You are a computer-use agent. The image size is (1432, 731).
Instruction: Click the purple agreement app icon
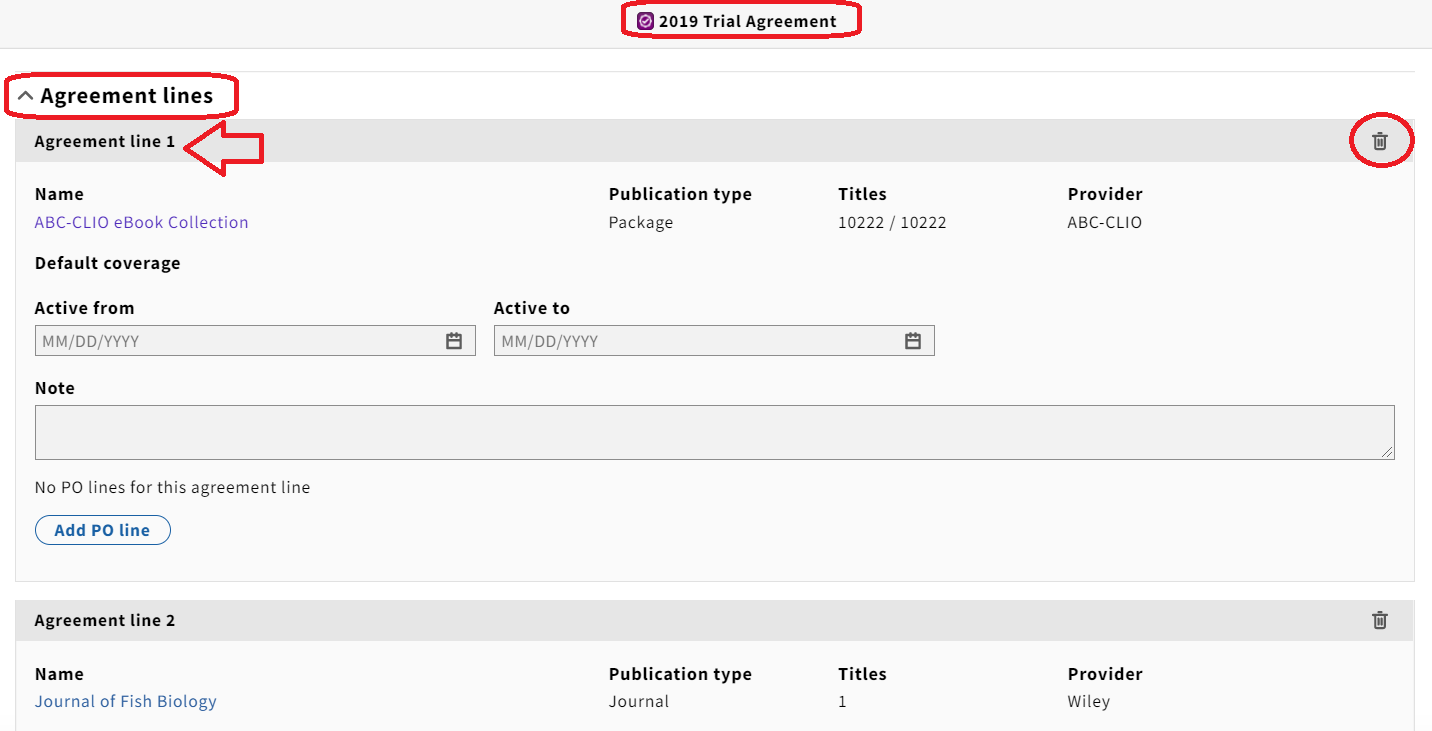click(x=645, y=21)
